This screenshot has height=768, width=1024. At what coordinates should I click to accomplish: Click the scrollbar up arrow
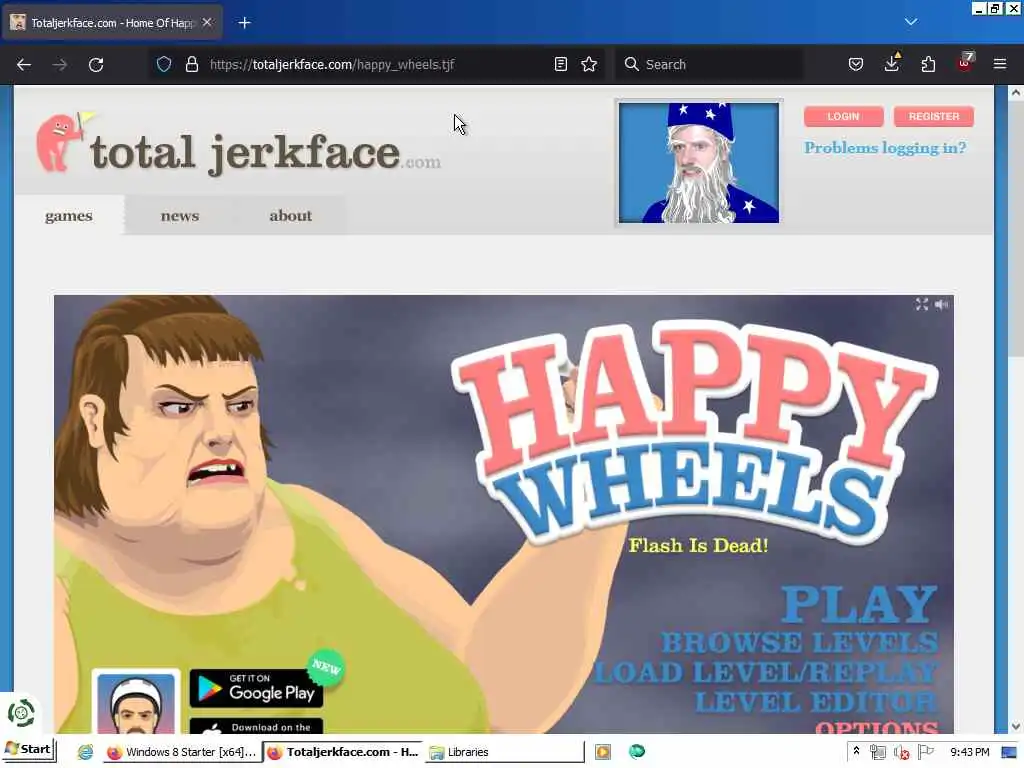pos(1016,93)
